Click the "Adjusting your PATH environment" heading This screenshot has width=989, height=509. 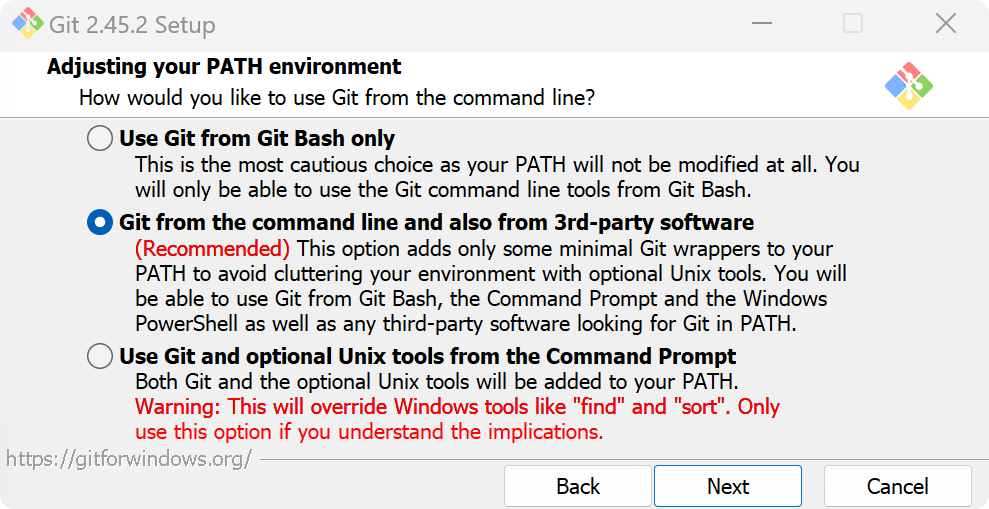coord(224,67)
